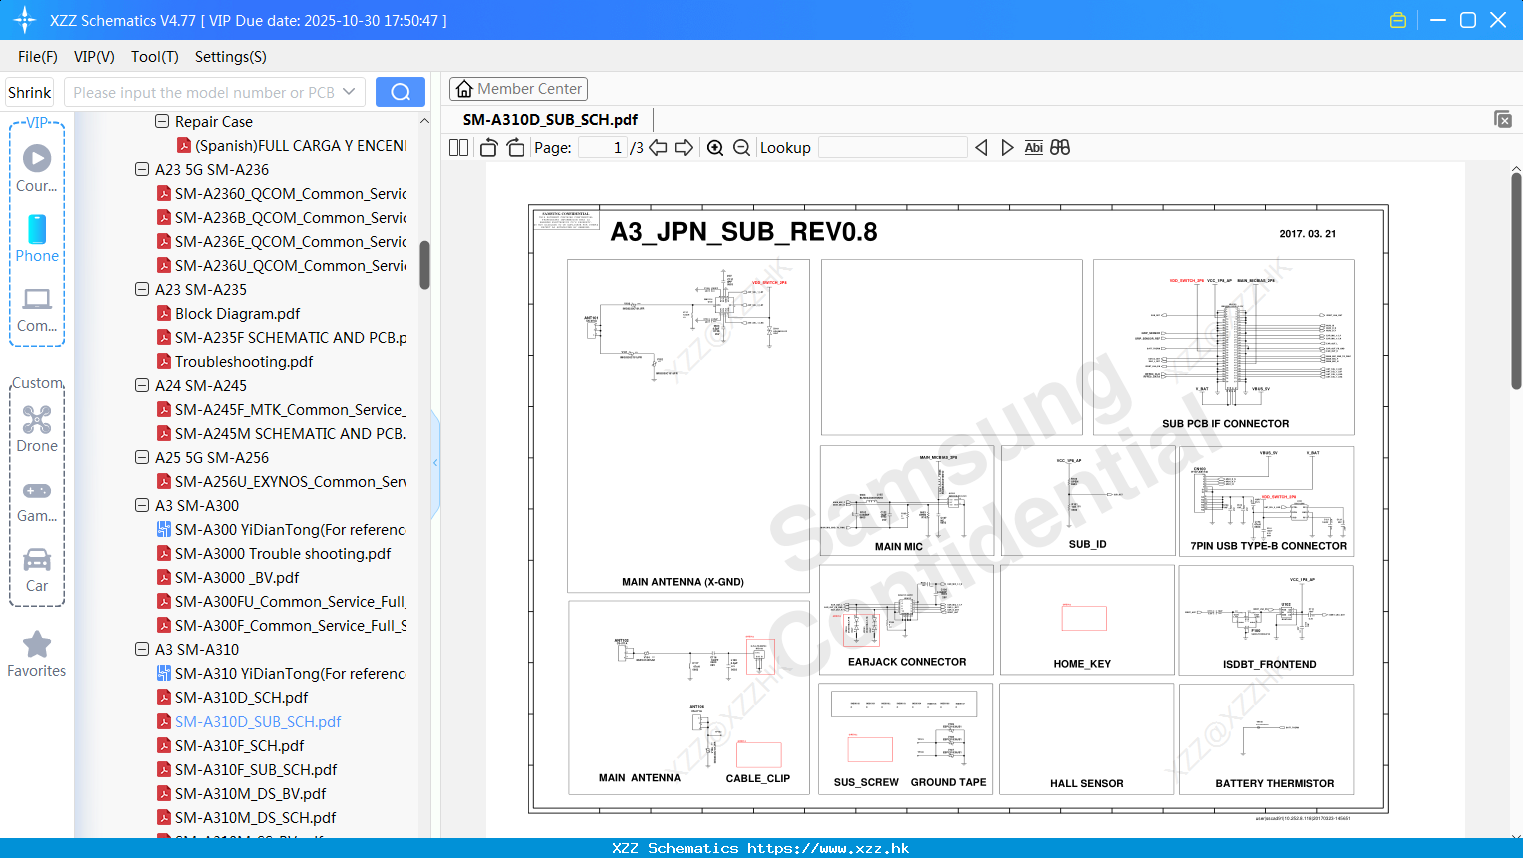Click the tree panel collapse handle
The width and height of the screenshot is (1523, 858).
pos(435,462)
